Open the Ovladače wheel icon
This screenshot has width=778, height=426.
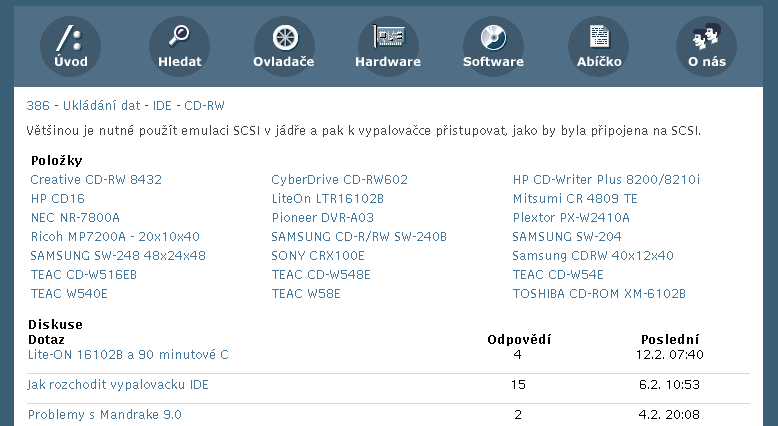click(x=284, y=46)
